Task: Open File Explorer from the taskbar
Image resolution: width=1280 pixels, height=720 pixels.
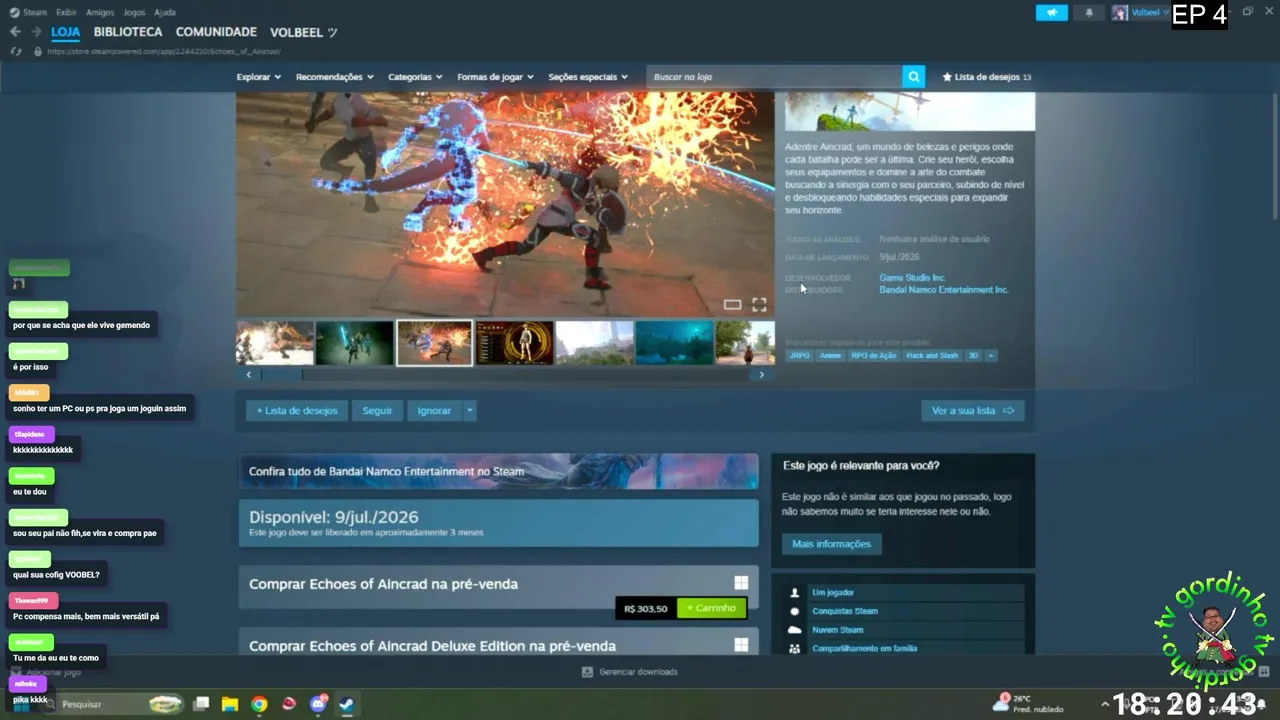Action: 230,704
